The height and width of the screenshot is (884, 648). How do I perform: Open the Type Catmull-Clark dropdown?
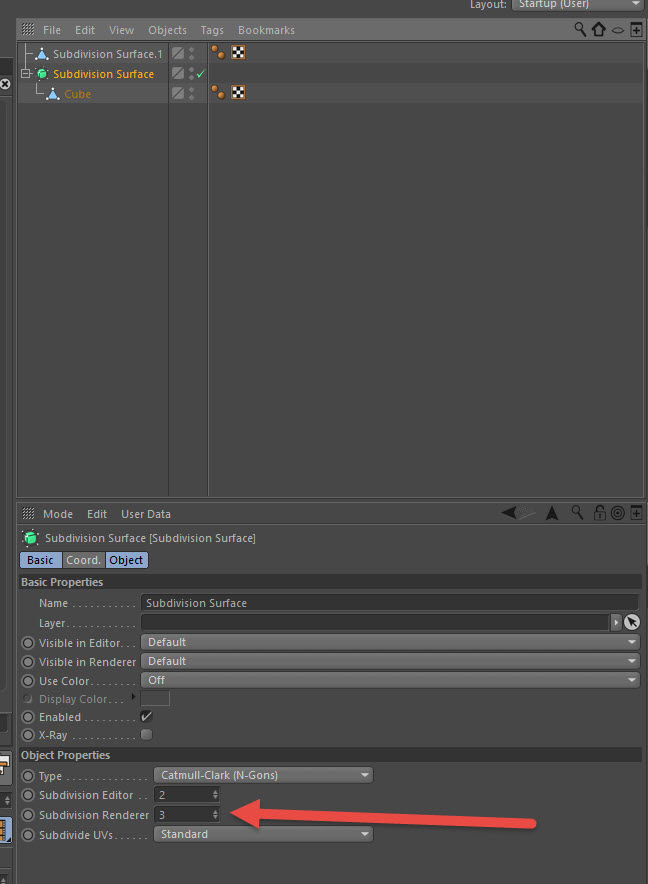263,775
